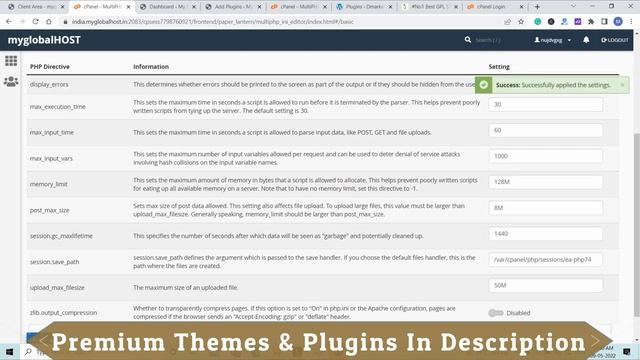The height and width of the screenshot is (360, 640).
Task: Open the Windows taskbar search icon
Action: coord(28,351)
